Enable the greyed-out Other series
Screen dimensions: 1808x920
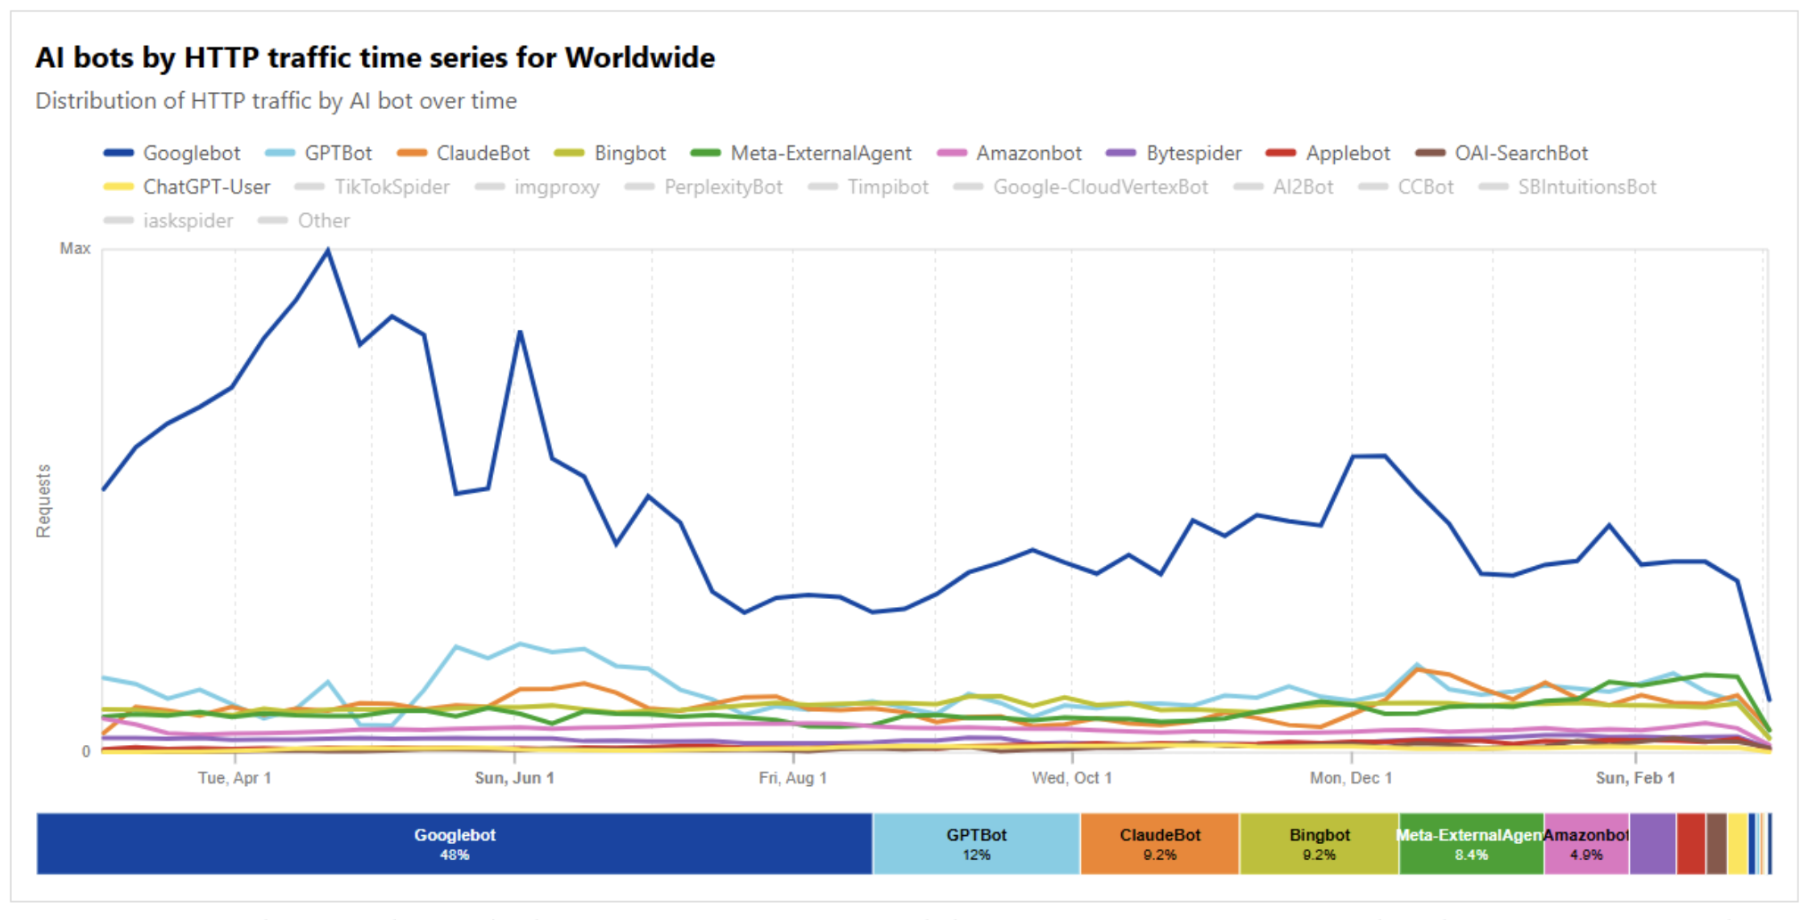coord(322,221)
